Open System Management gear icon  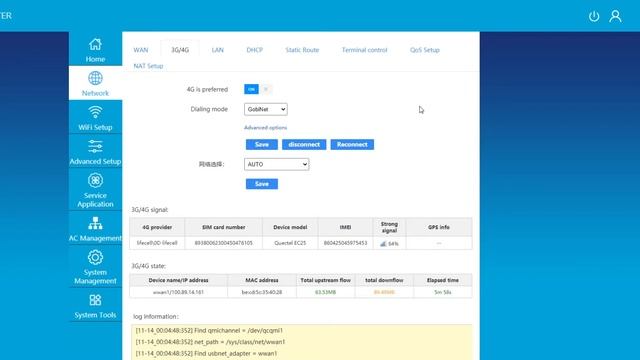pyautogui.click(x=95, y=257)
